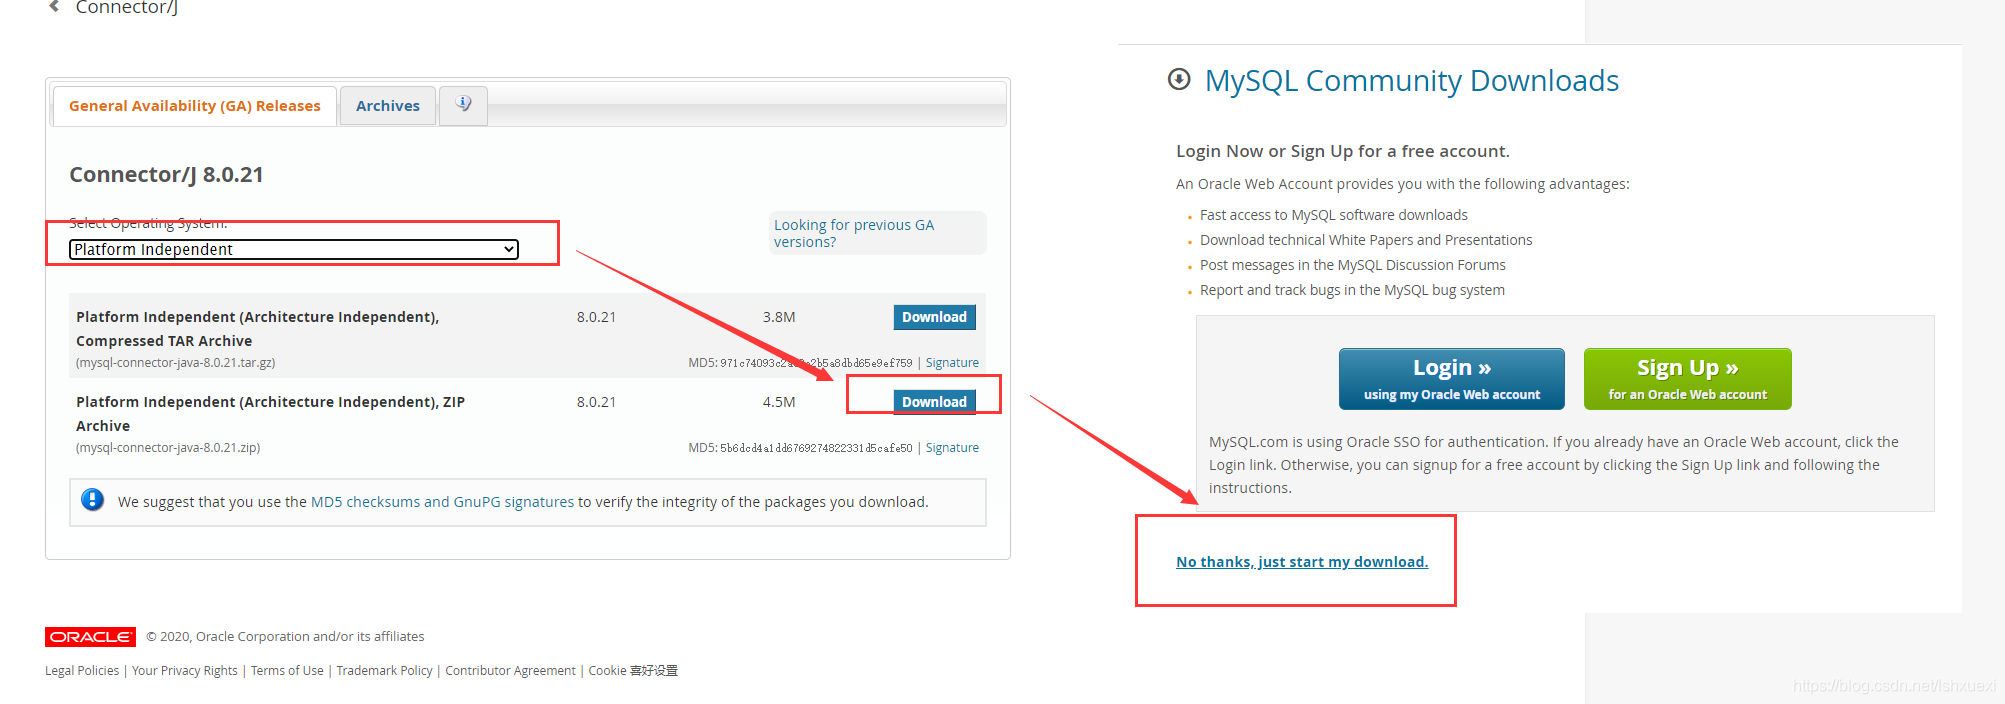Open Terms of Use footer link
The width and height of the screenshot is (2005, 704).
[x=287, y=671]
